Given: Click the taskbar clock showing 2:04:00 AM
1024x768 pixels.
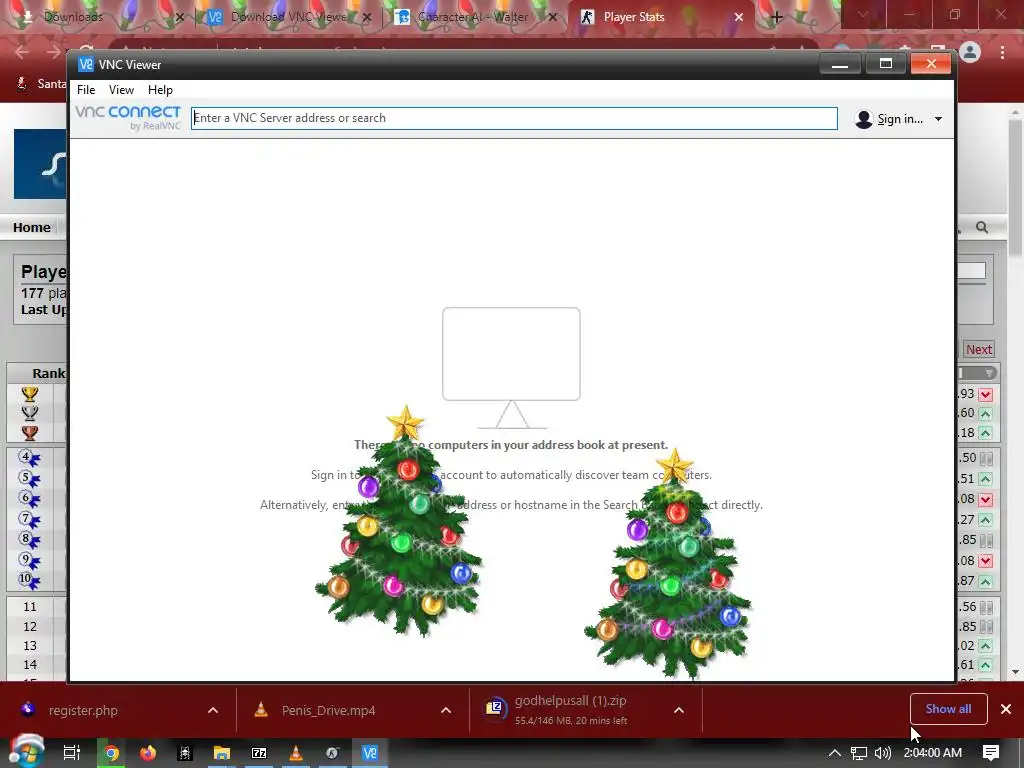Looking at the screenshot, I should coord(933,753).
